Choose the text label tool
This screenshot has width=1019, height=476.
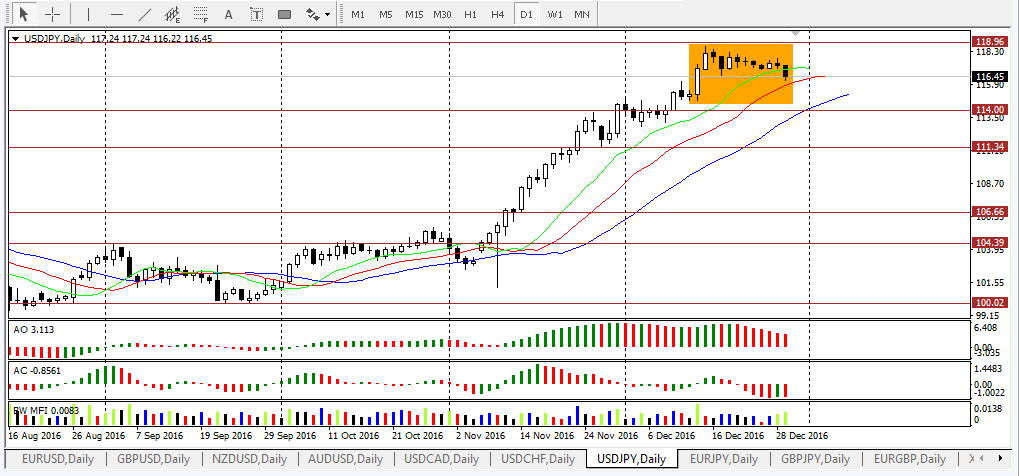pos(257,13)
